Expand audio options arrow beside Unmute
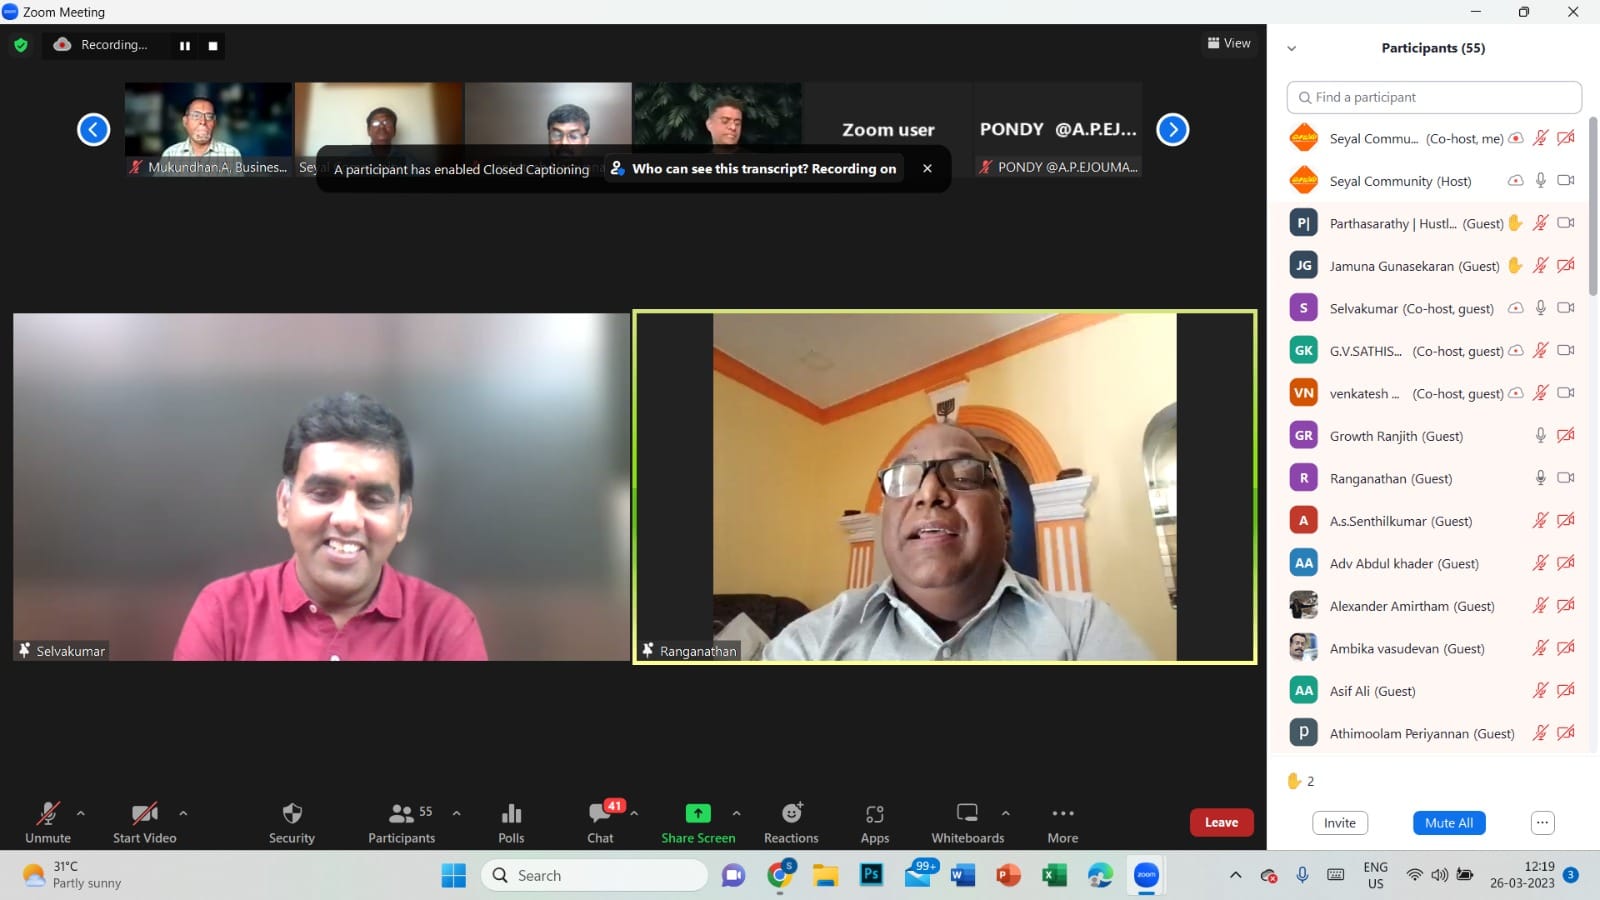The width and height of the screenshot is (1600, 900). [x=81, y=813]
